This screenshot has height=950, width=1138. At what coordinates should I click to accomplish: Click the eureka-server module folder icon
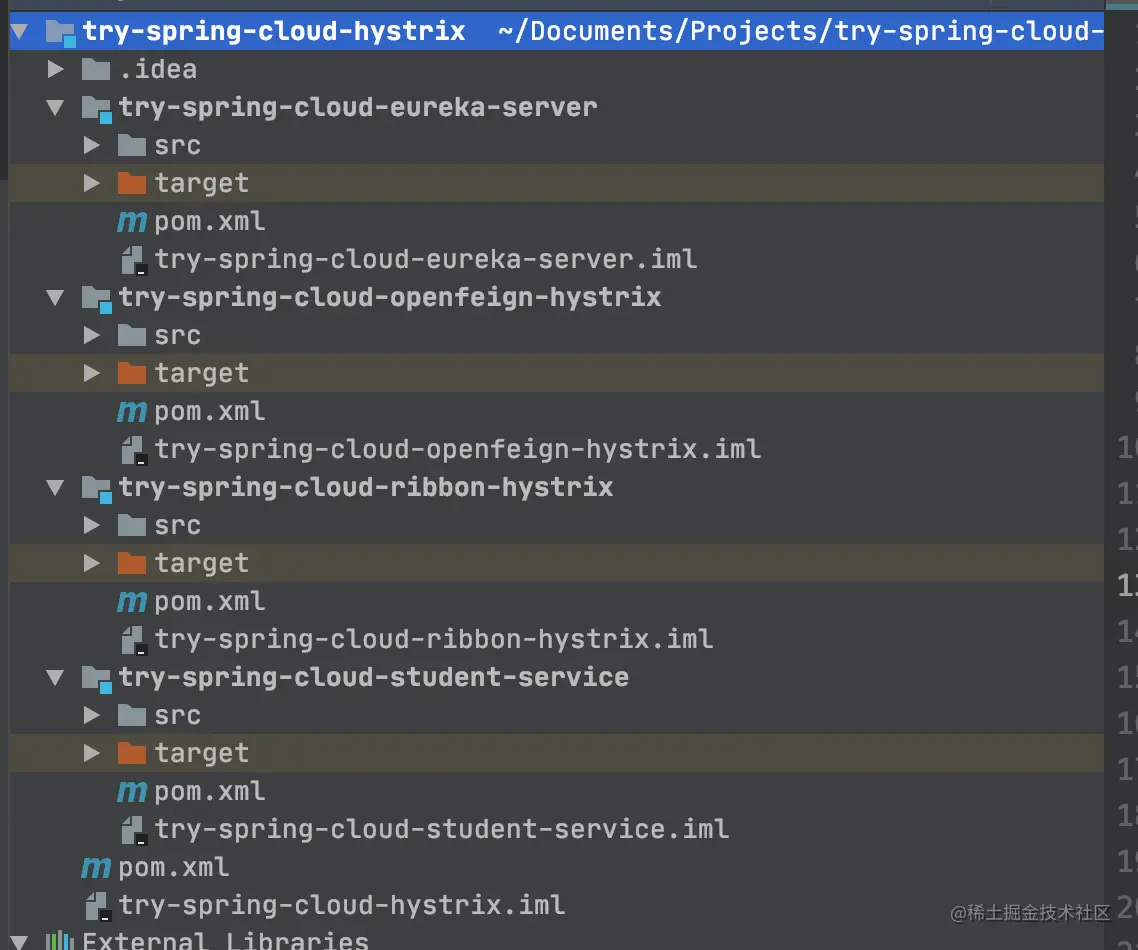[97, 109]
